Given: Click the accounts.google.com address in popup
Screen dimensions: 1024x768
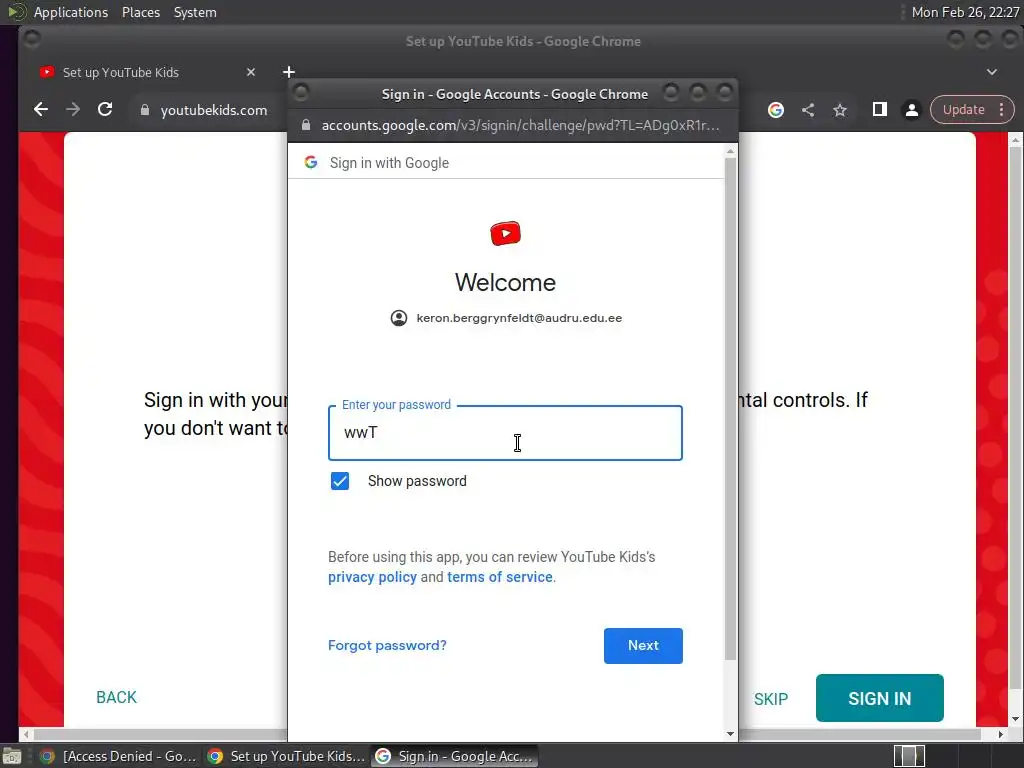Looking at the screenshot, I should [520, 125].
